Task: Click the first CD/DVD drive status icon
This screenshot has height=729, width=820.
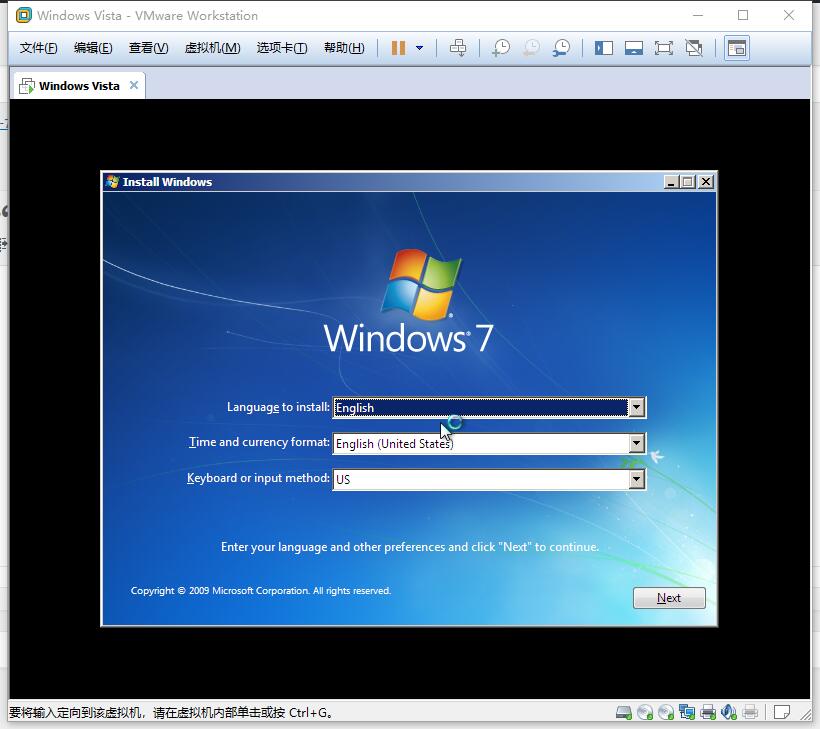Action: (645, 712)
